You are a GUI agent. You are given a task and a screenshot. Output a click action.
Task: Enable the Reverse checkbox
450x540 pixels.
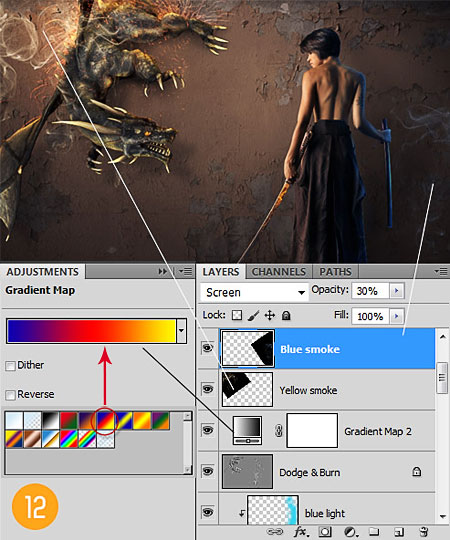10,395
